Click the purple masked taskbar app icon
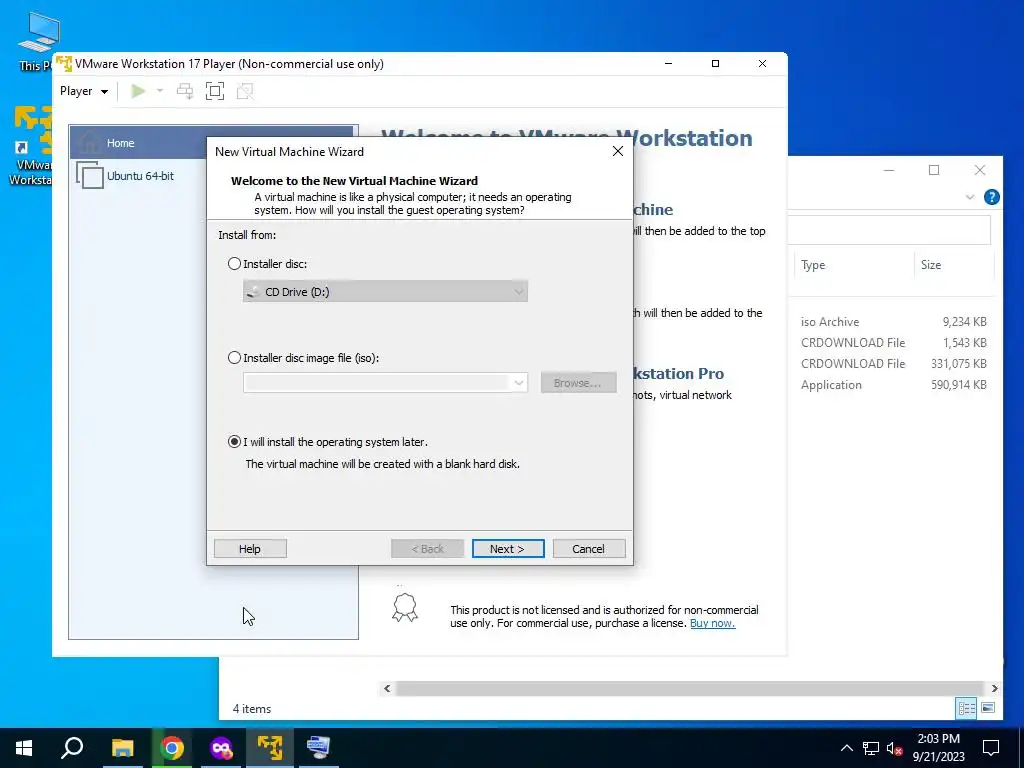 tap(221, 748)
